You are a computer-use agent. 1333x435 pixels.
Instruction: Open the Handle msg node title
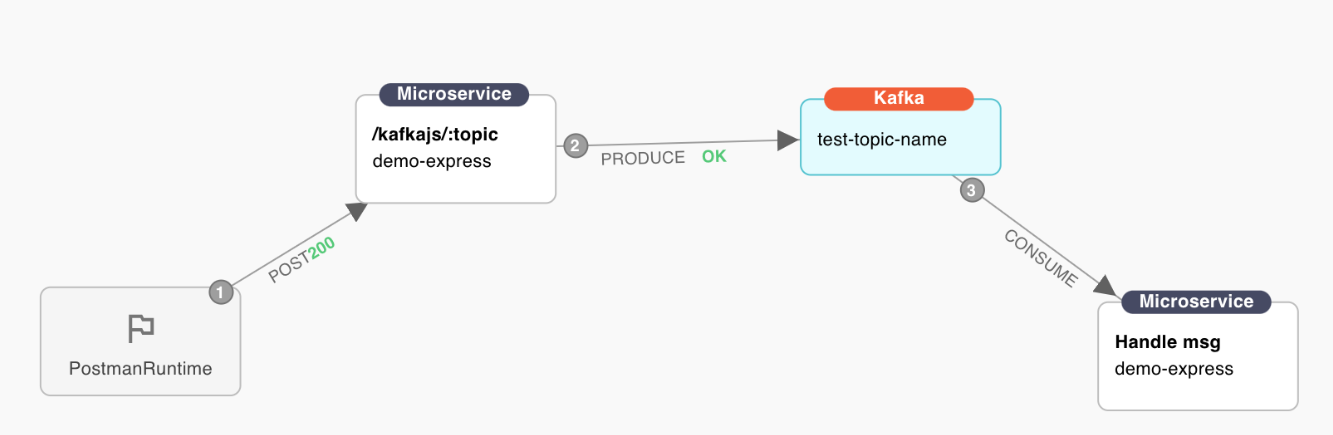pos(1168,342)
